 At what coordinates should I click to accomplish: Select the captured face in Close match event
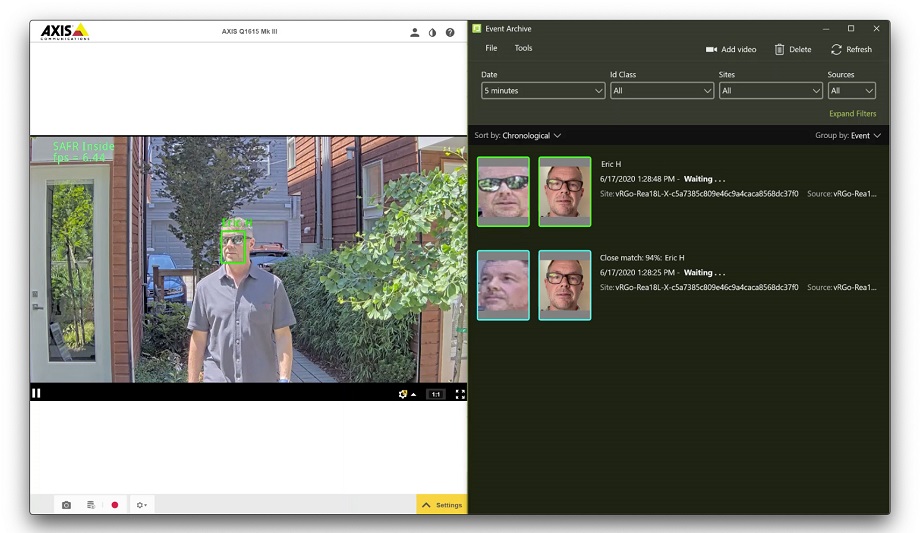503,285
